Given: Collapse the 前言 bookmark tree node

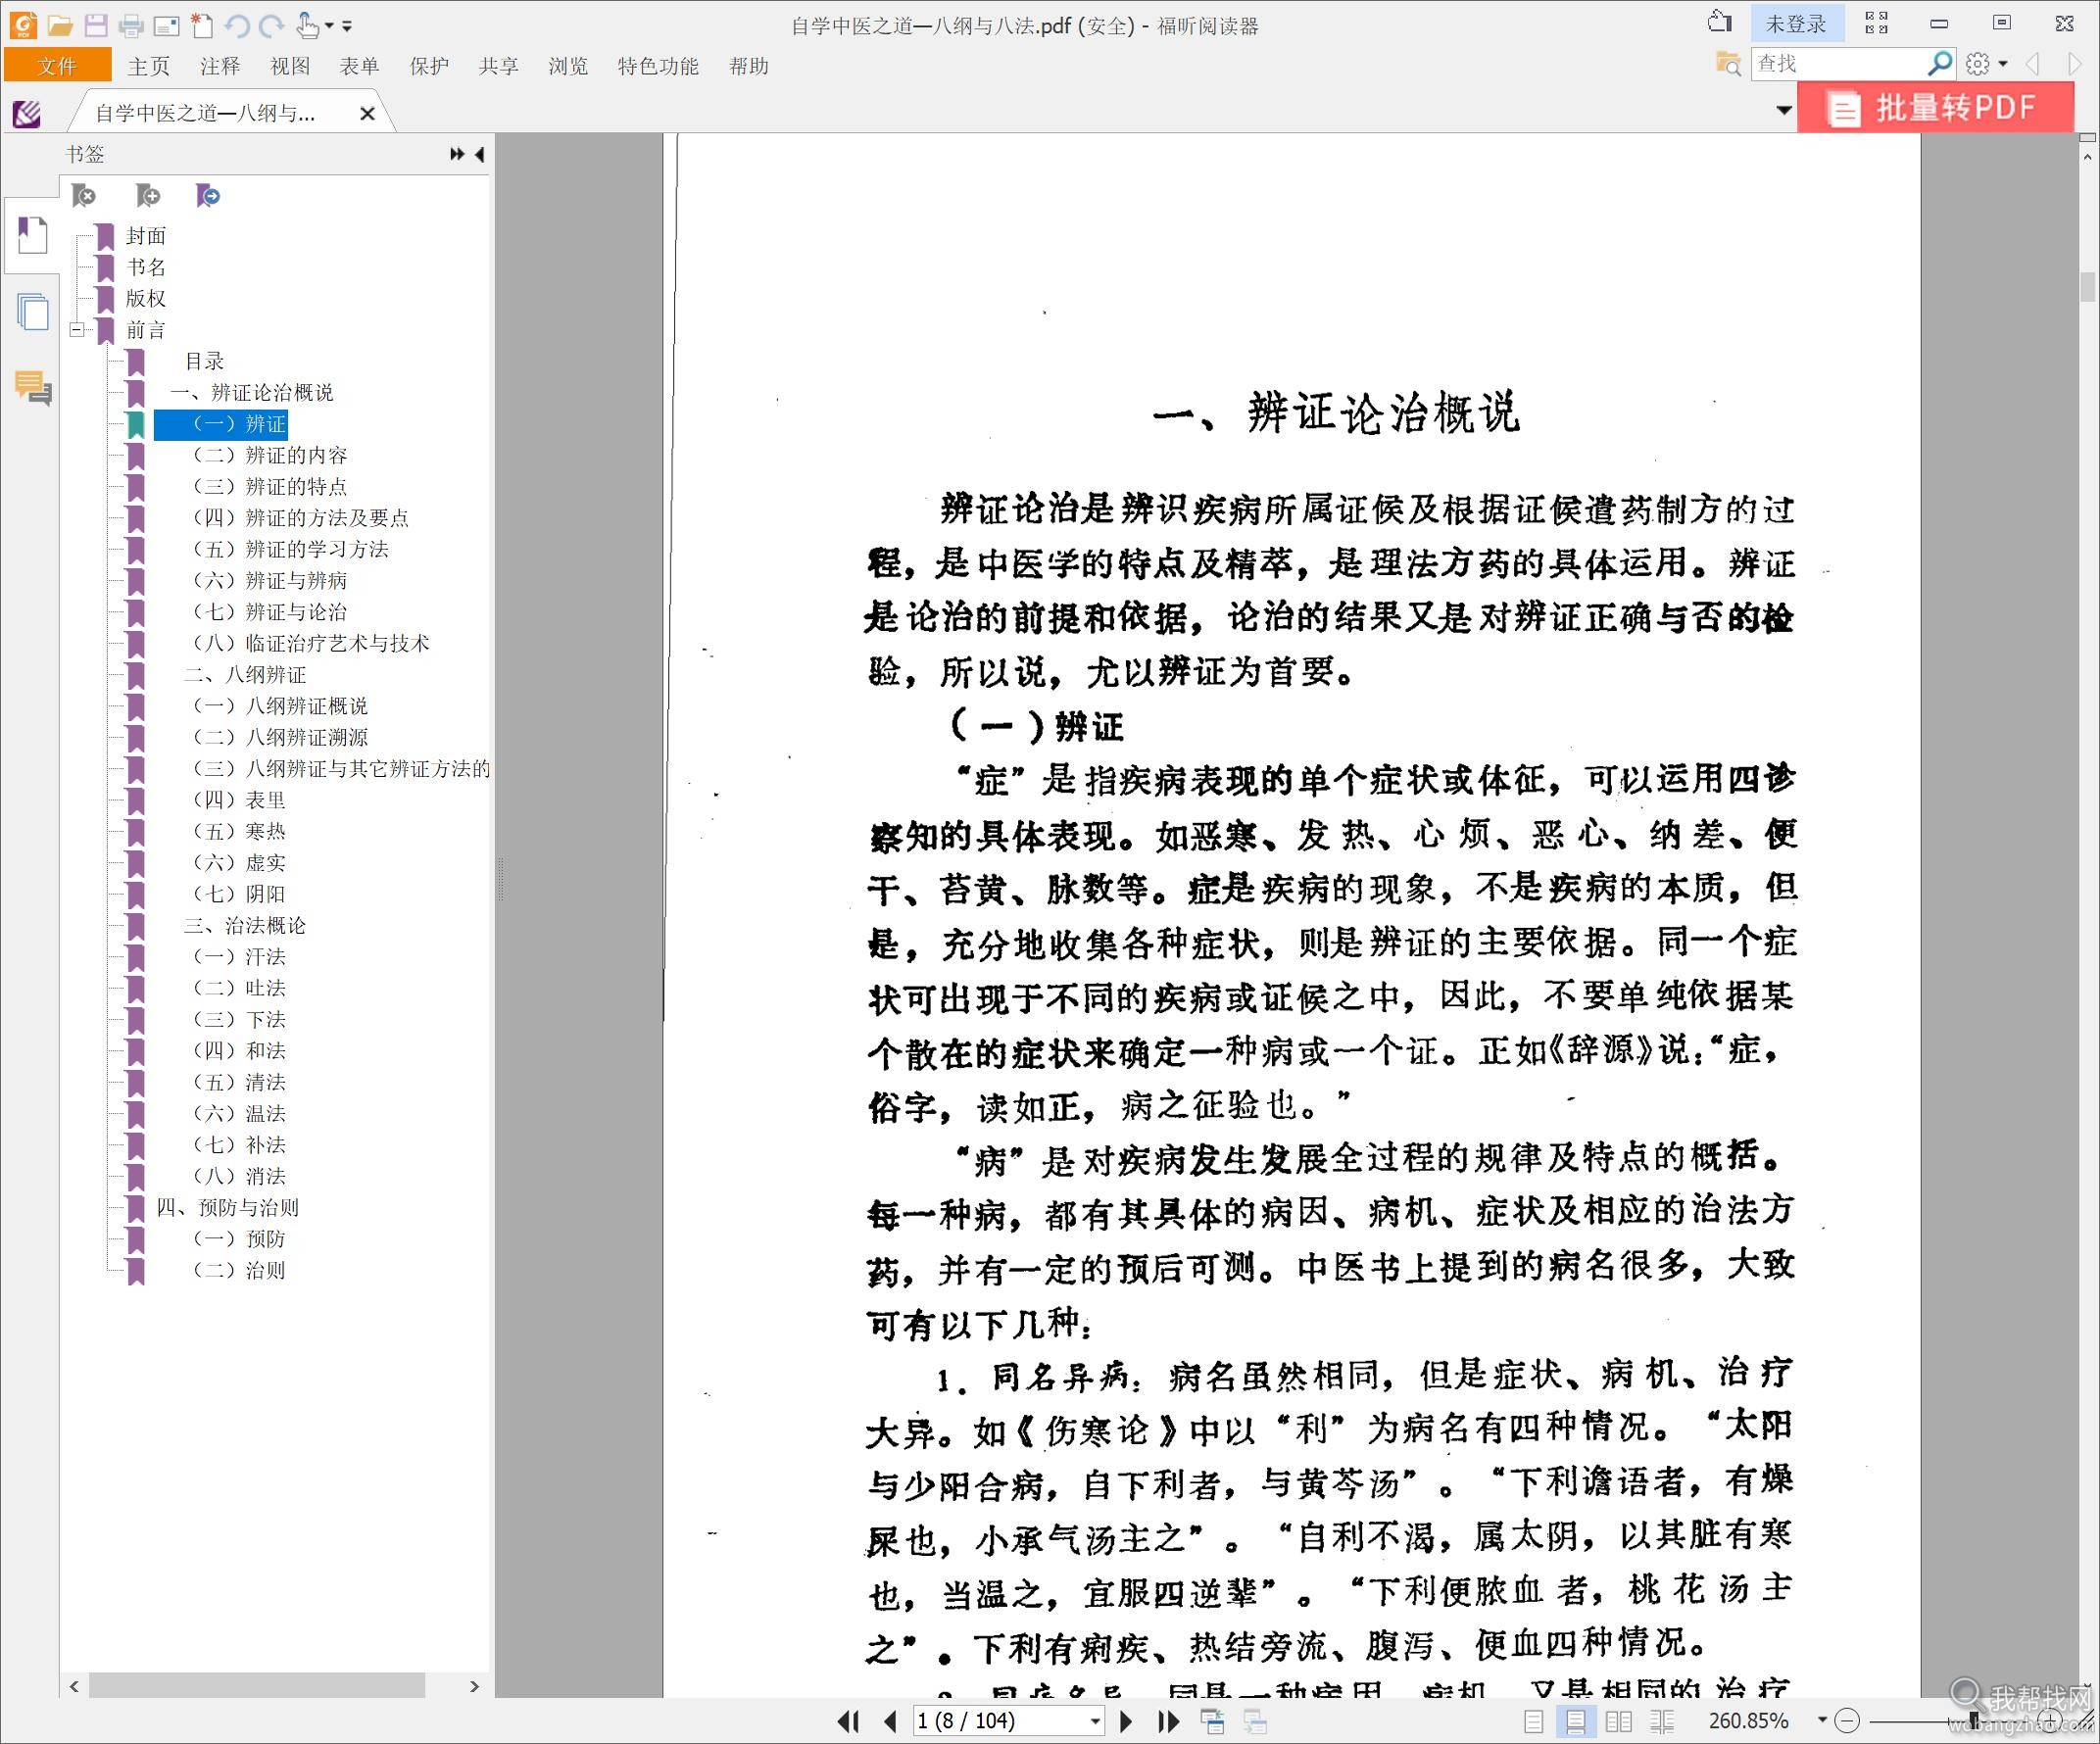Looking at the screenshot, I should click(77, 329).
